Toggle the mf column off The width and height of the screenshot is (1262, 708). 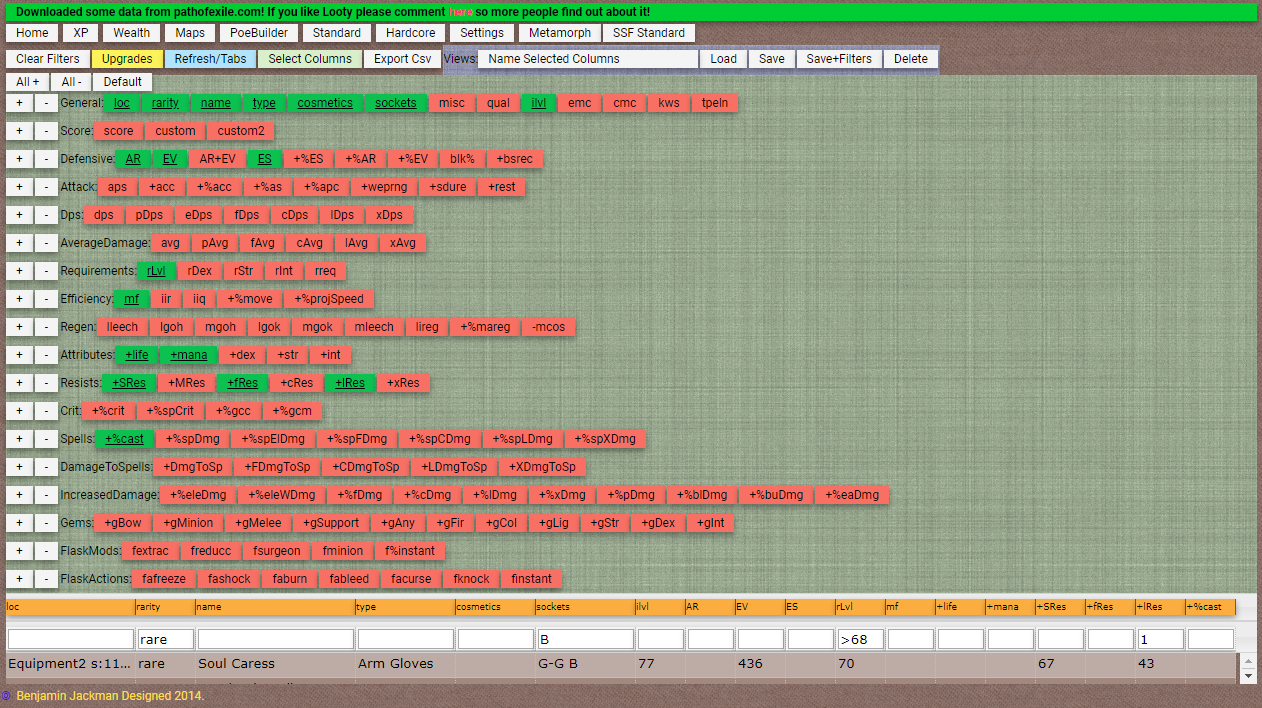tap(132, 299)
